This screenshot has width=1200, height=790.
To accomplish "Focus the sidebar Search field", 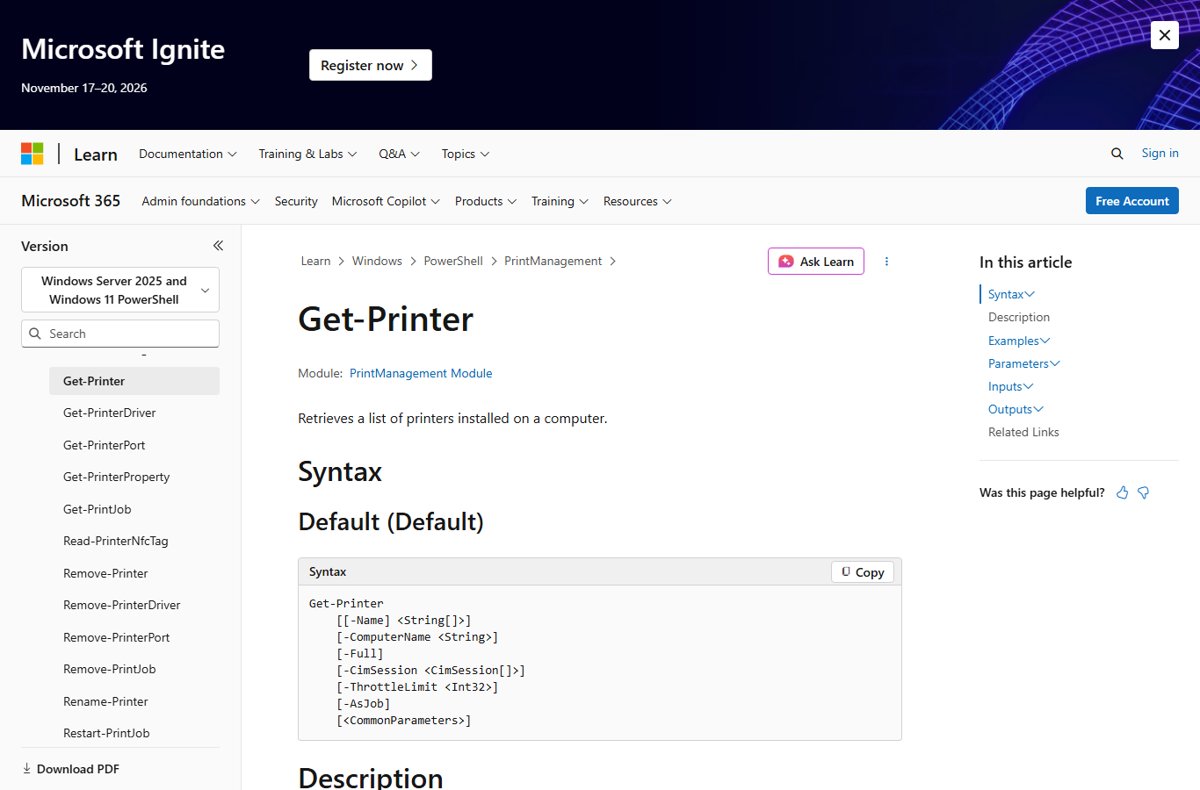I will [x=120, y=334].
